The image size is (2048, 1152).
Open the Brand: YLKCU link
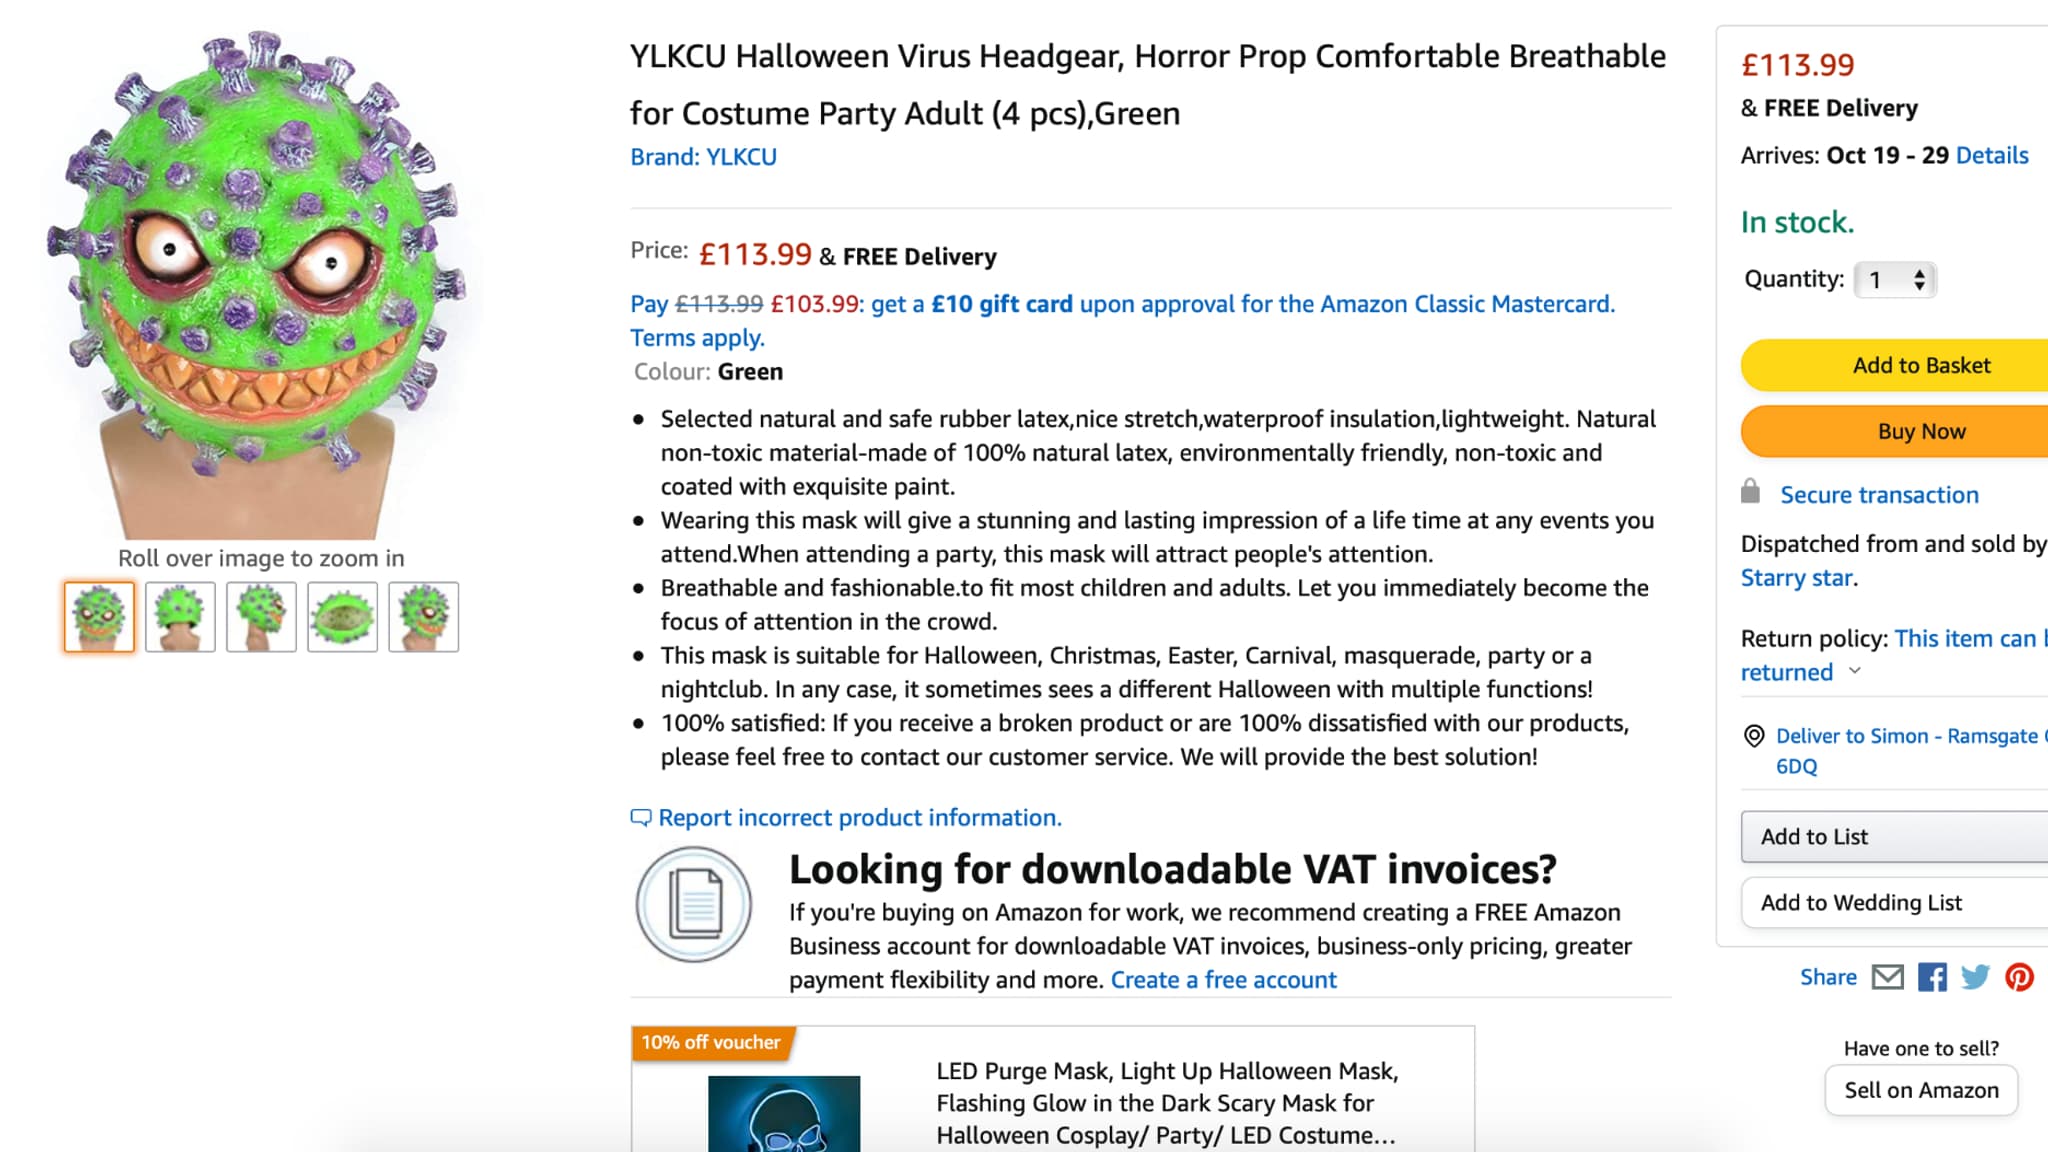703,157
